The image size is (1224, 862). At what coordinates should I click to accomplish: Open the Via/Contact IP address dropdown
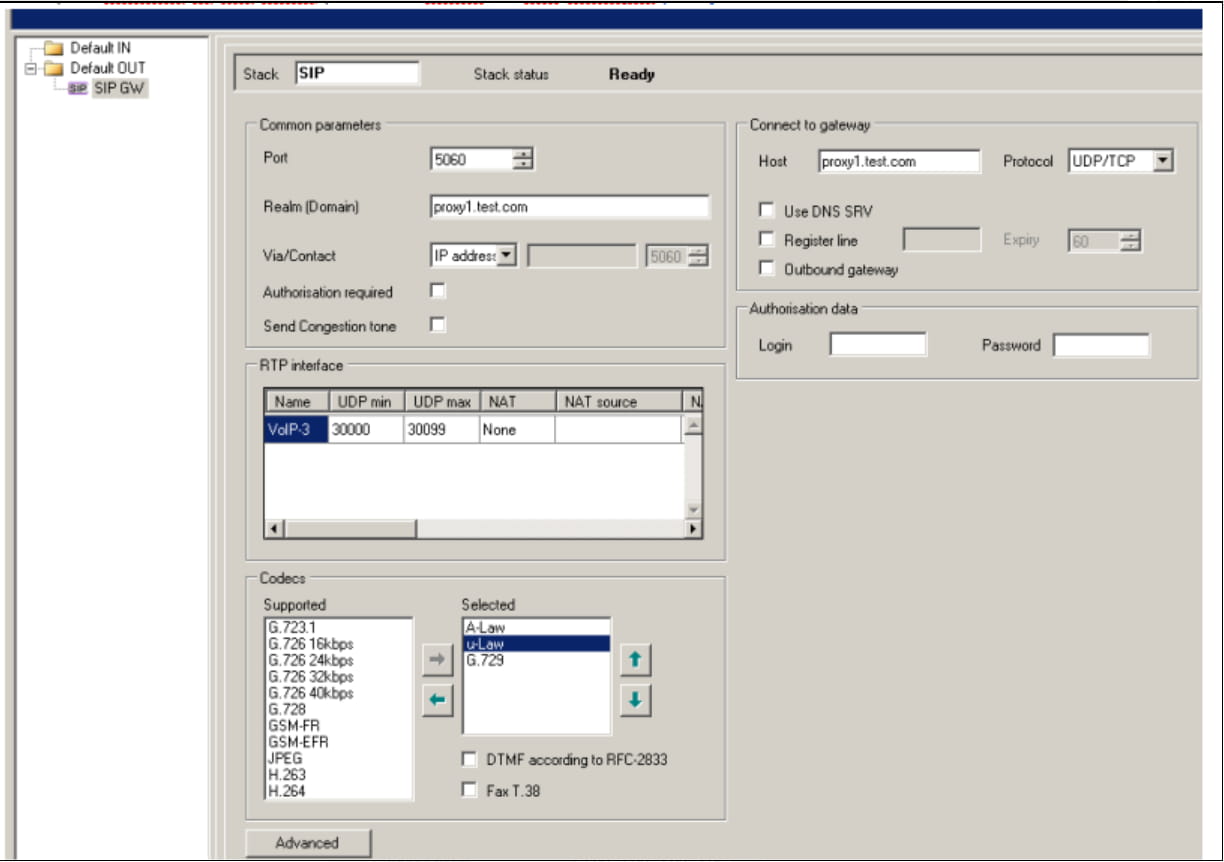(x=507, y=256)
